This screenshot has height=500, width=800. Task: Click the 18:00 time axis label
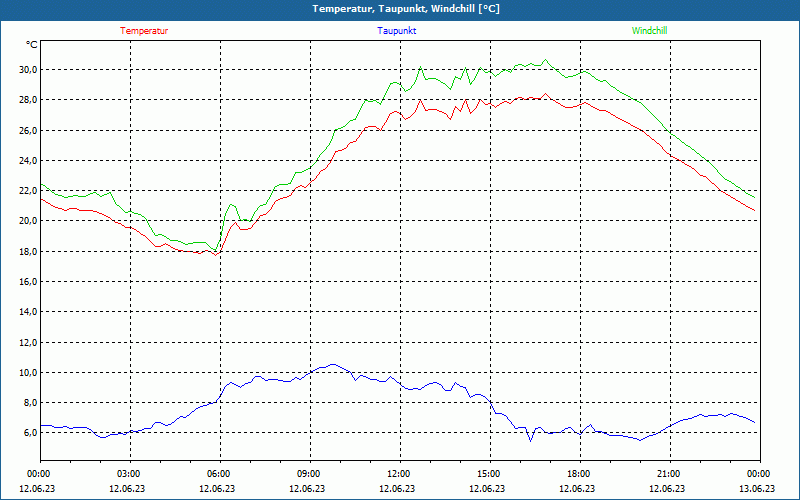pos(580,474)
